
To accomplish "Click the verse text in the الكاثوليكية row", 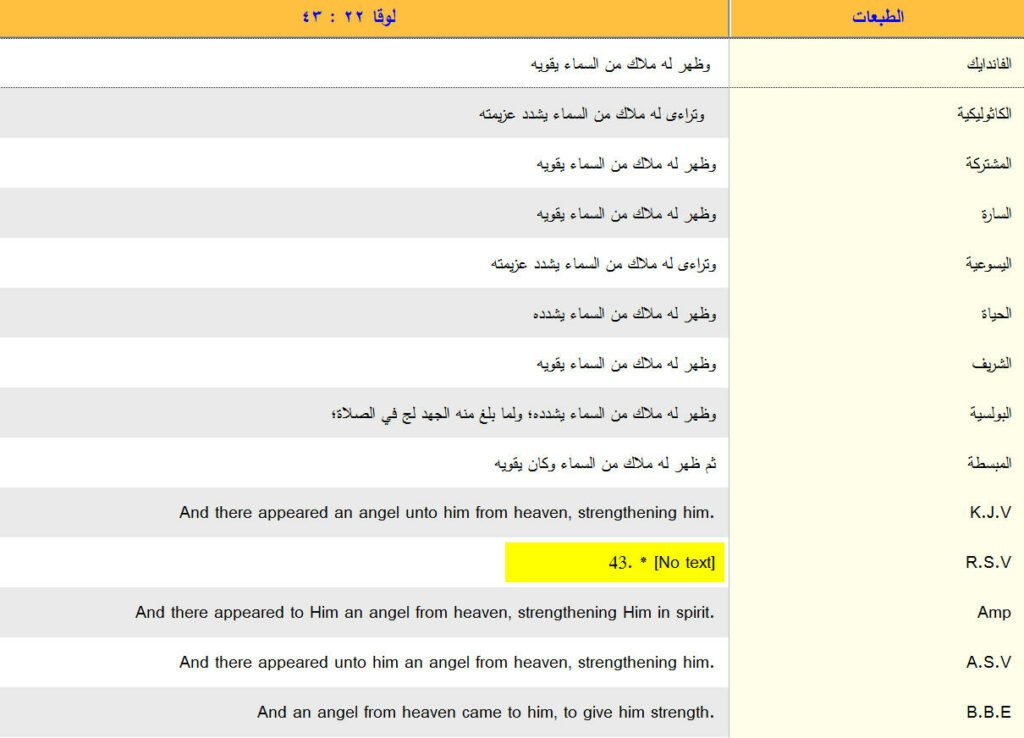I will [592, 114].
